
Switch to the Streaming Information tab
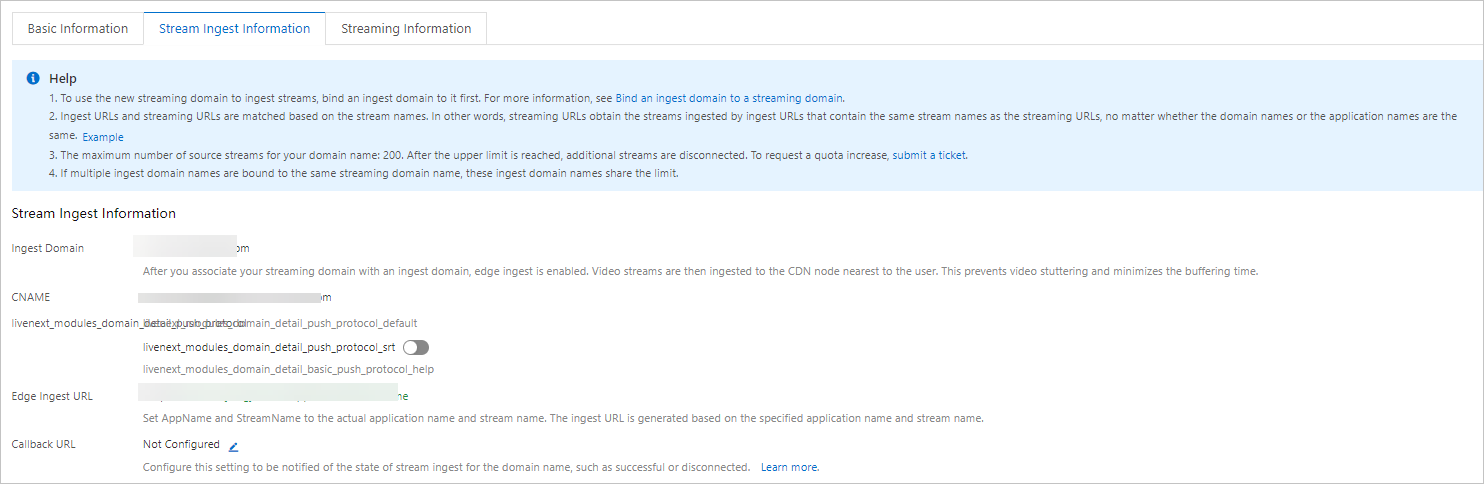point(406,29)
